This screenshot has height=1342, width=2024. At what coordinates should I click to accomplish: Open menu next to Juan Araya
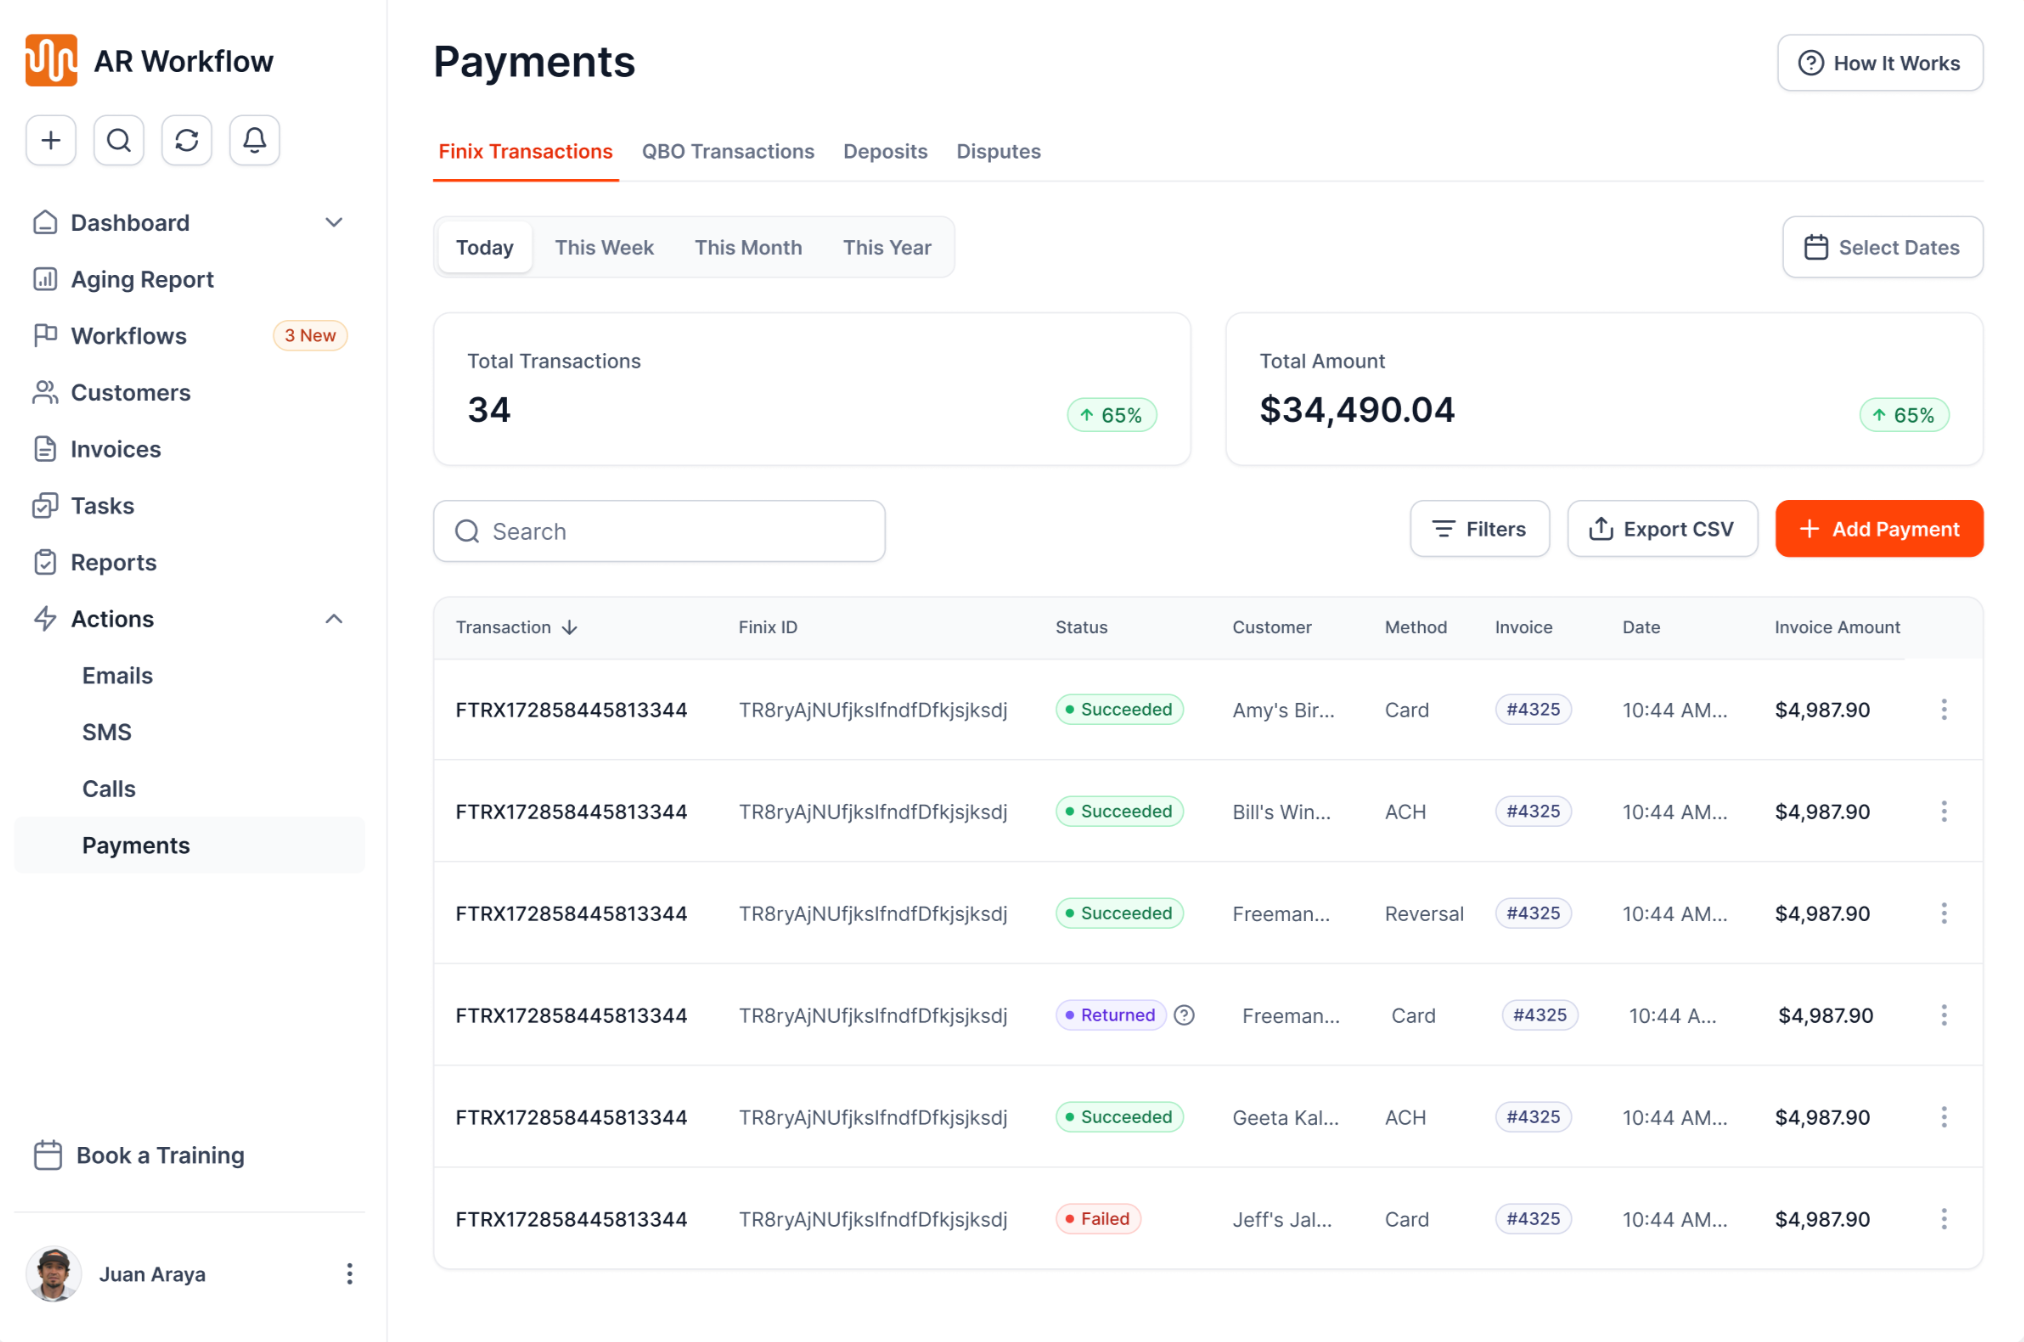349,1273
